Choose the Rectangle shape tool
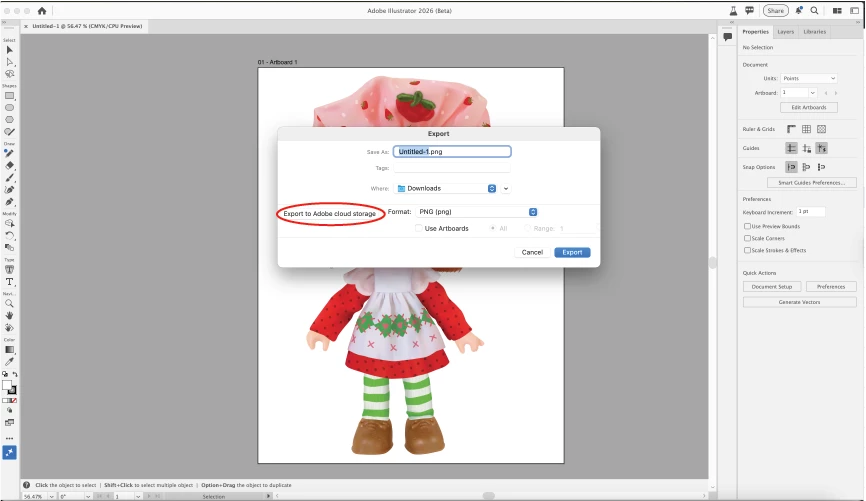Viewport: 866px width, 501px height. coord(9,96)
